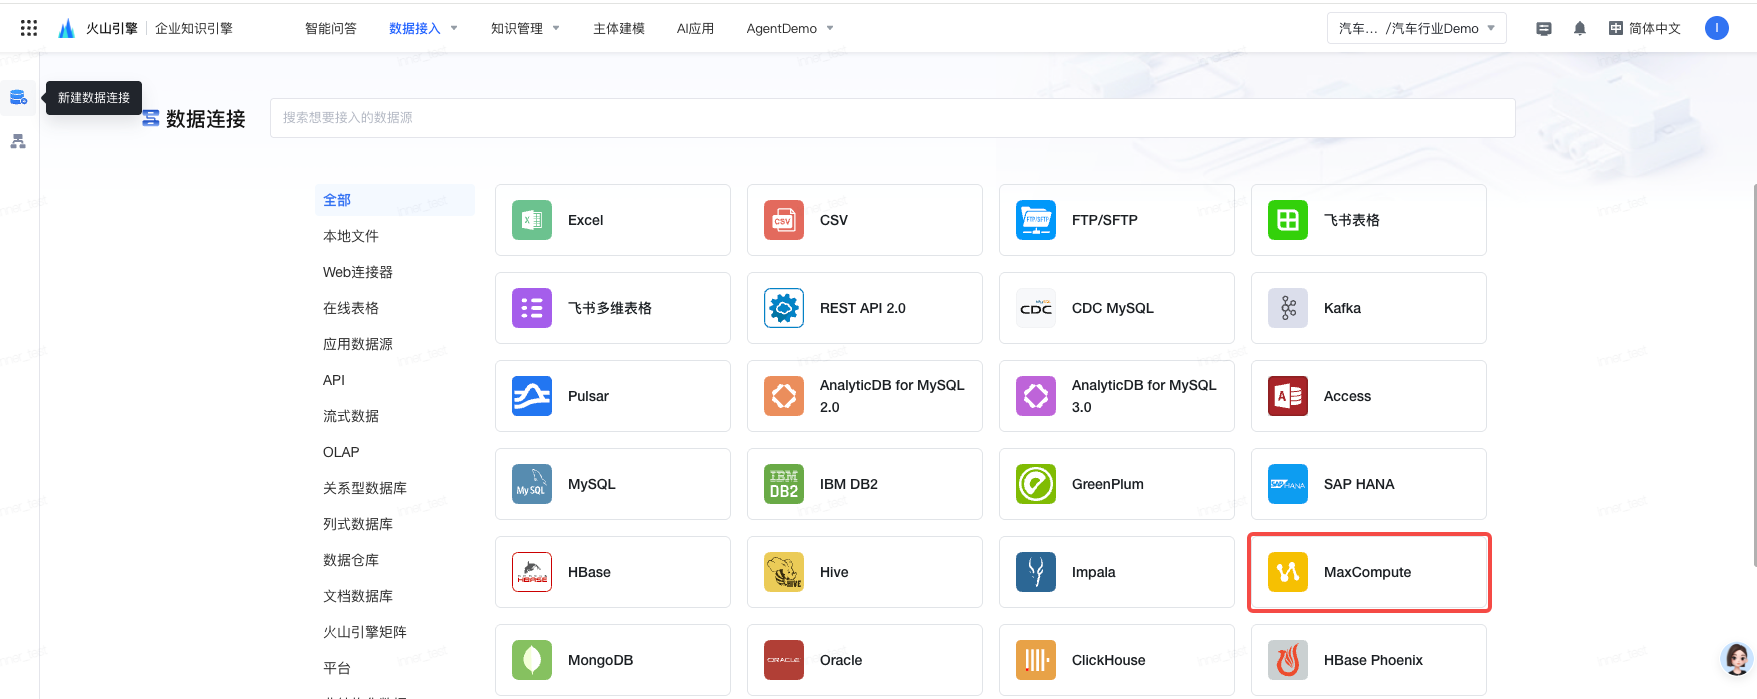Go to AI应用 in top navigation
Screen dimensions: 1757x699
[695, 28]
